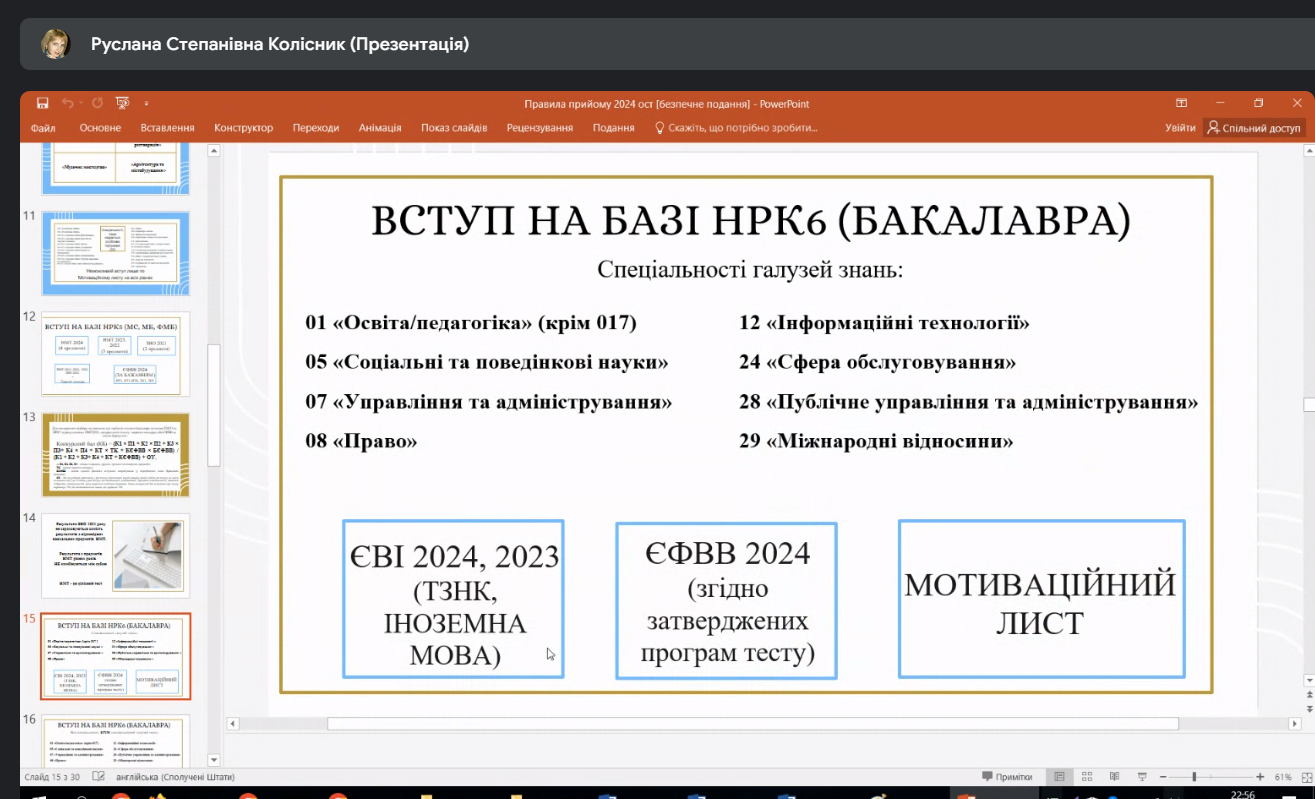Click the 'Слайд 15 з 30' status indicator
Image resolution: width=1315 pixels, height=799 pixels.
pyautogui.click(x=52, y=776)
